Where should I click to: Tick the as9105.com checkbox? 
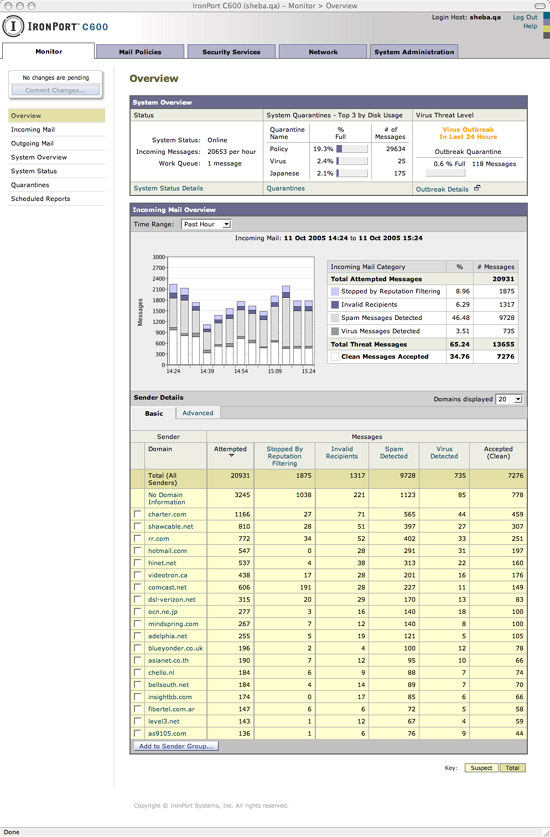click(138, 733)
